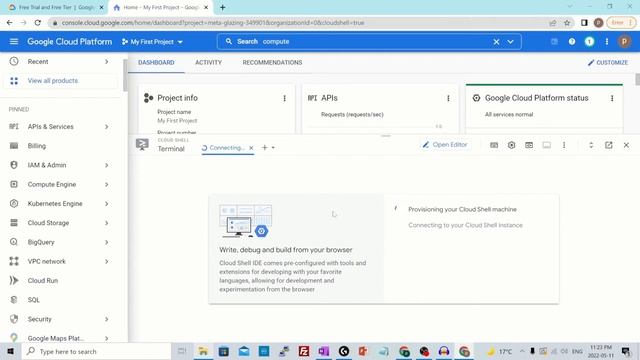
Task: Switch to the Activity tab
Action: pos(208,62)
